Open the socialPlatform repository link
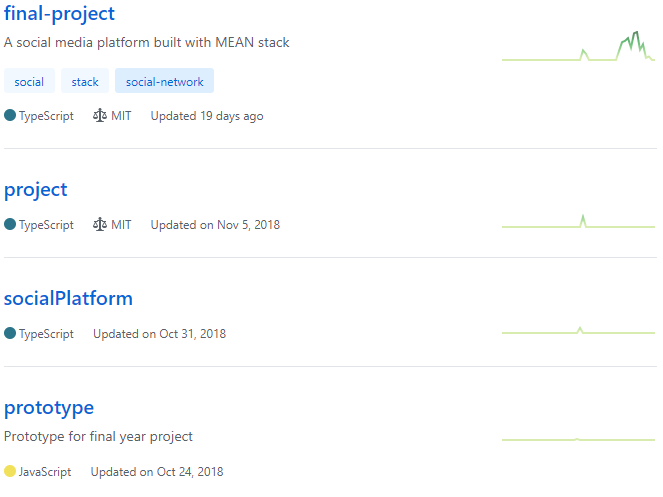The image size is (663, 497). 68,298
